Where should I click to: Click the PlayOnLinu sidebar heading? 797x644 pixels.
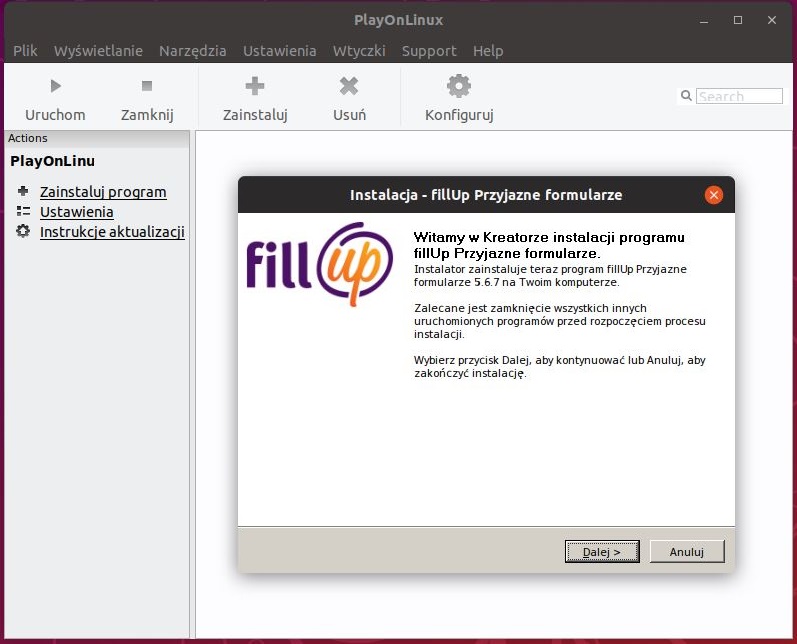[x=52, y=161]
